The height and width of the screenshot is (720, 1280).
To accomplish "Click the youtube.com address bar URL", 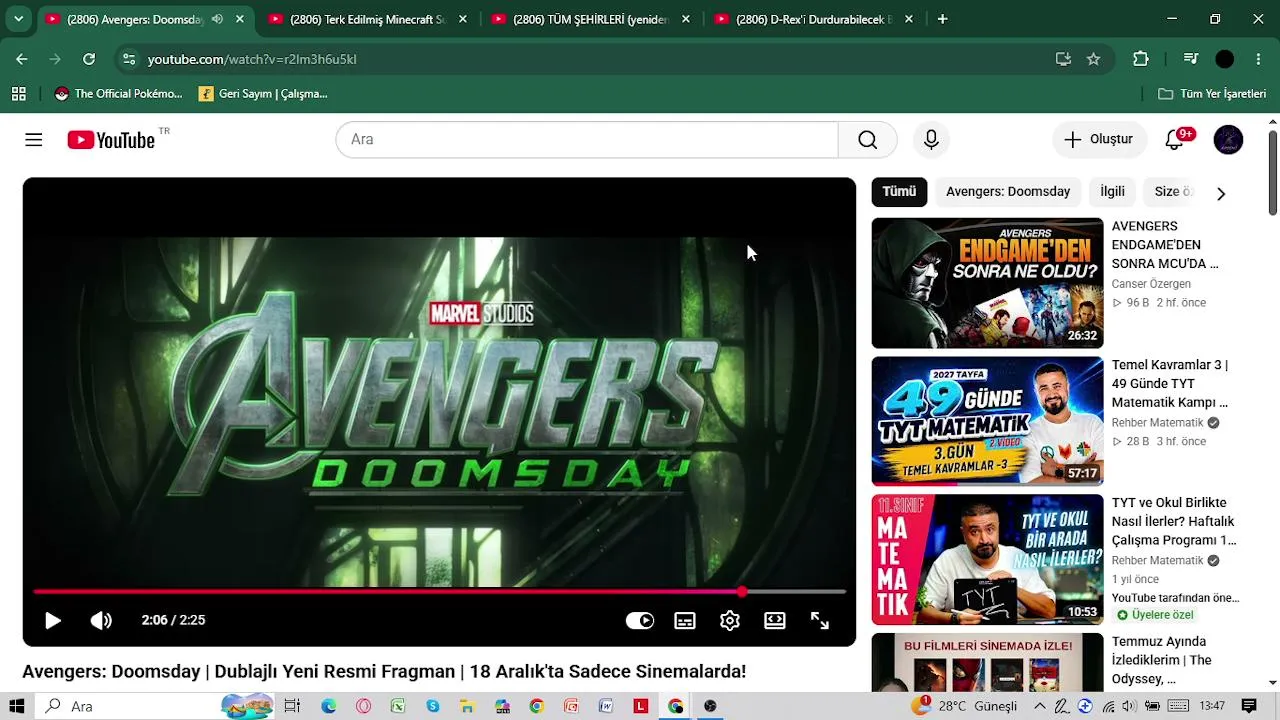I will [x=252, y=59].
